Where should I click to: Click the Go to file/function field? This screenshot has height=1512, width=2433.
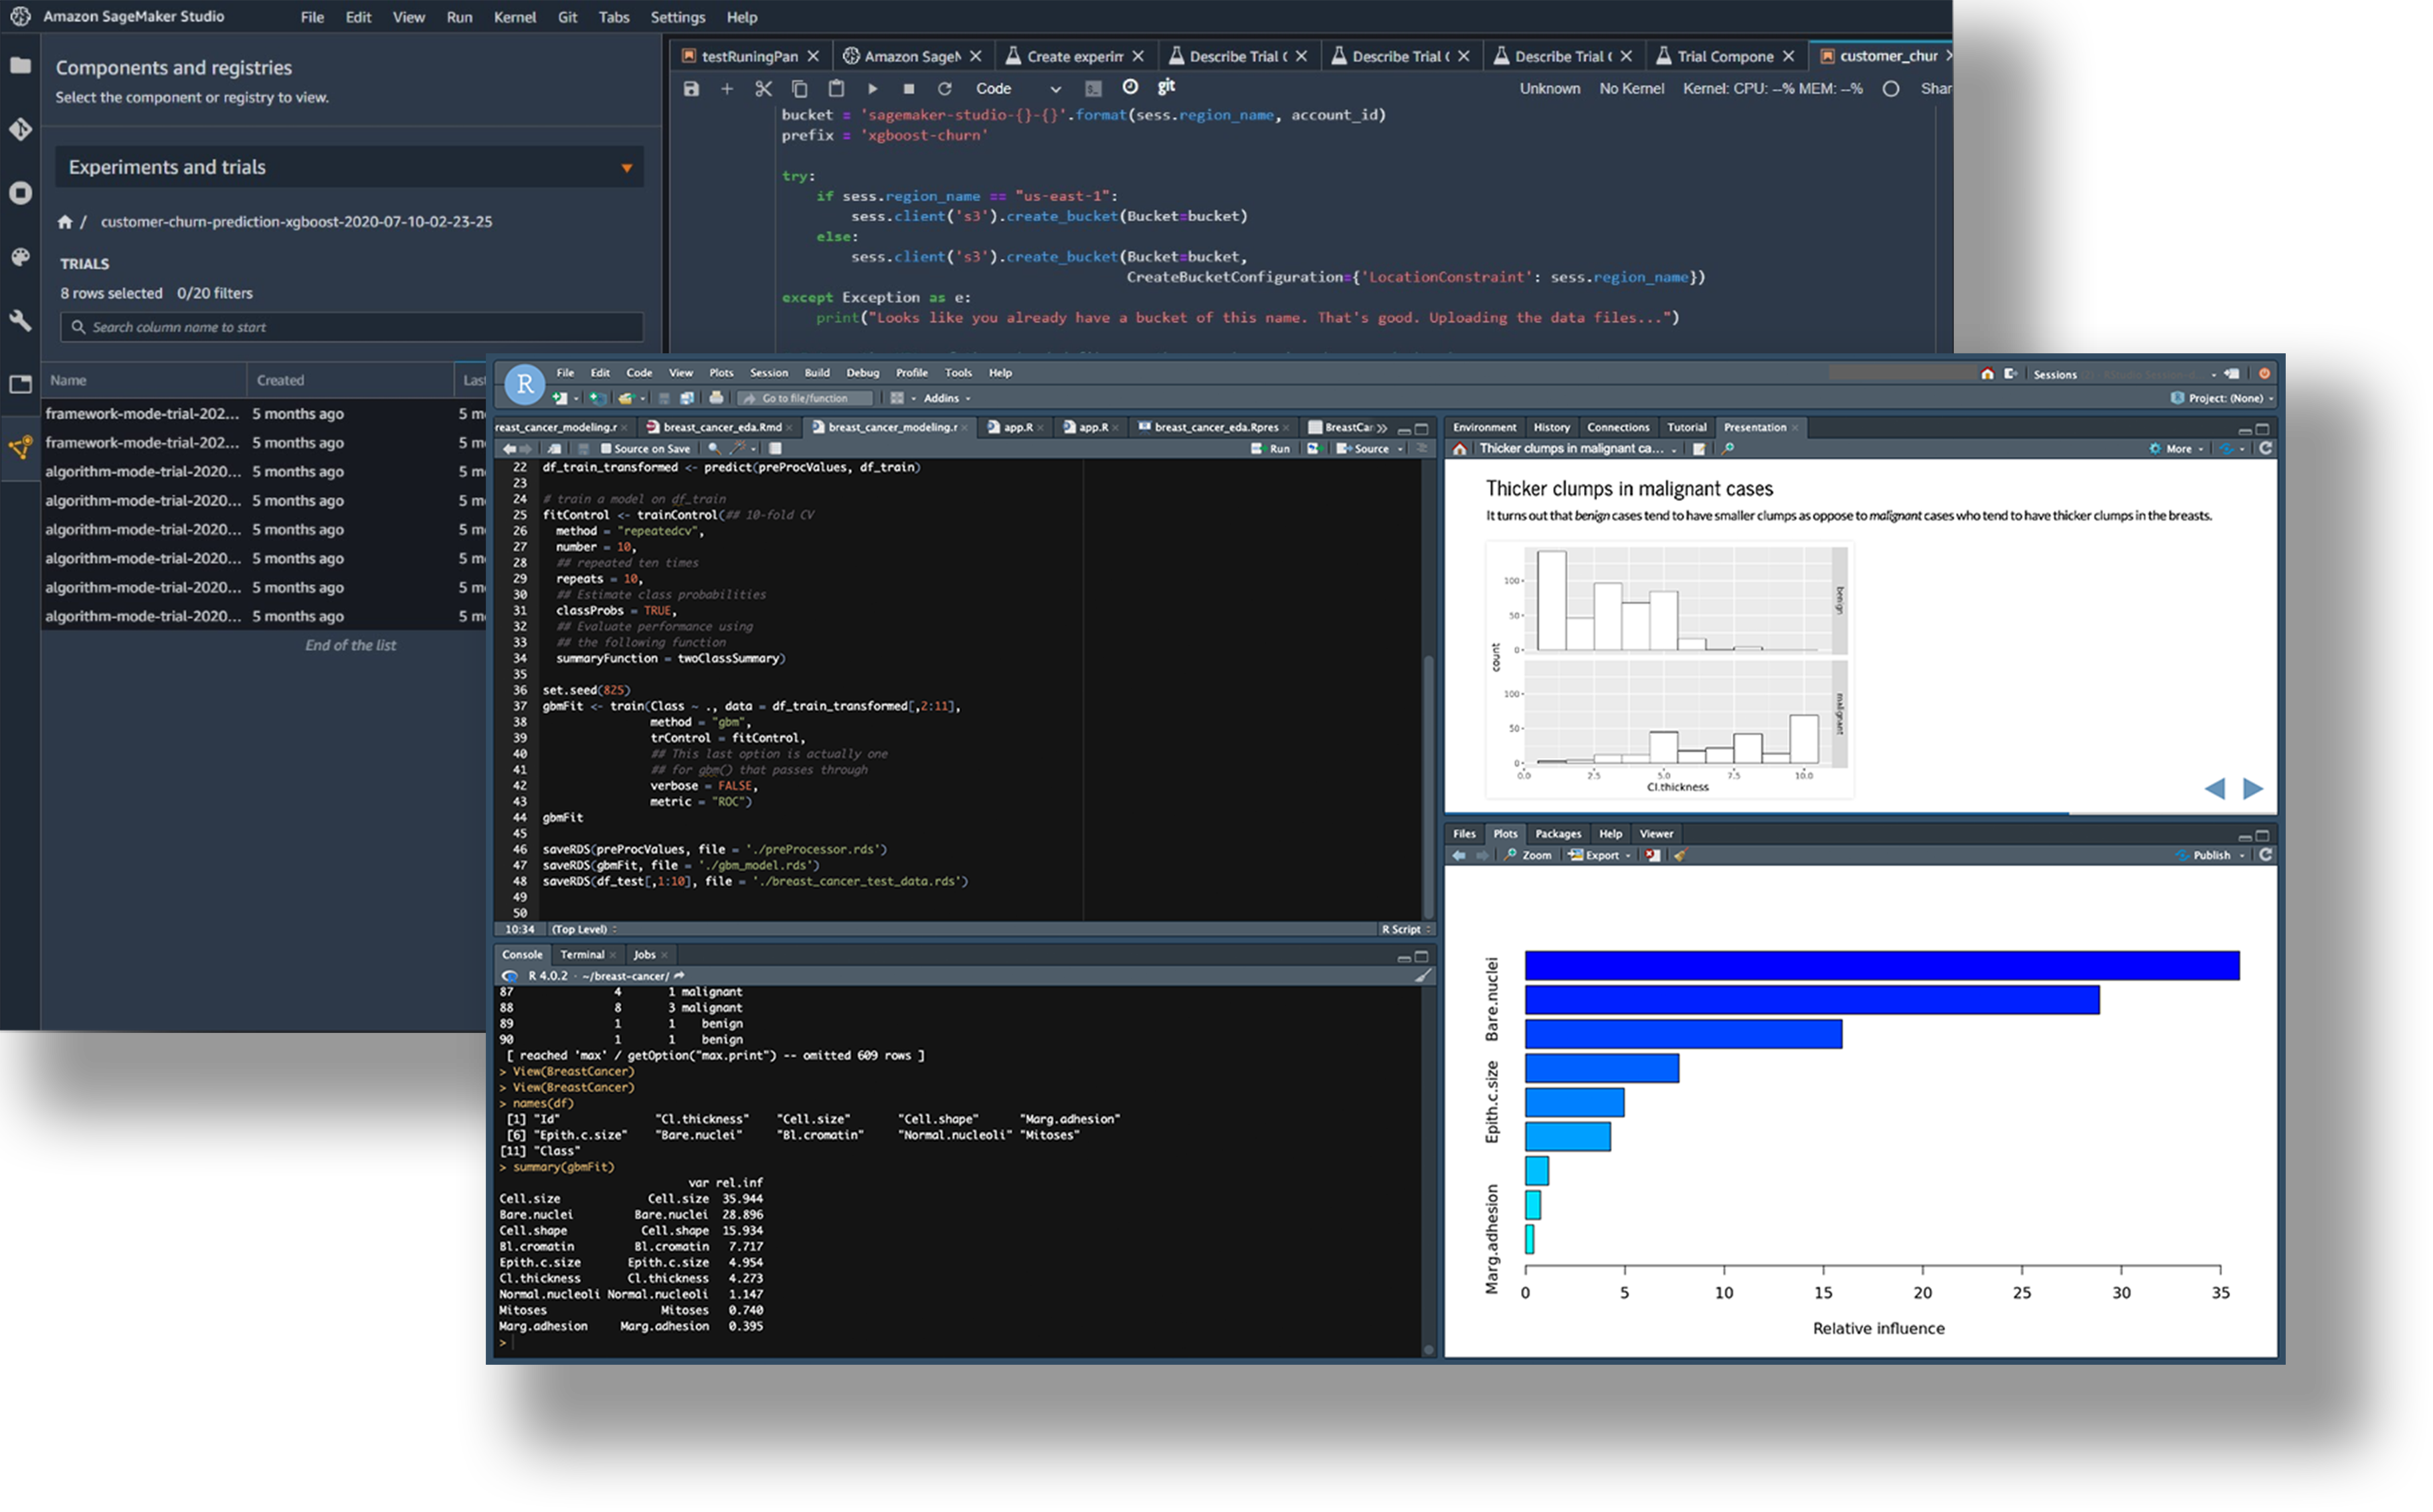point(805,398)
